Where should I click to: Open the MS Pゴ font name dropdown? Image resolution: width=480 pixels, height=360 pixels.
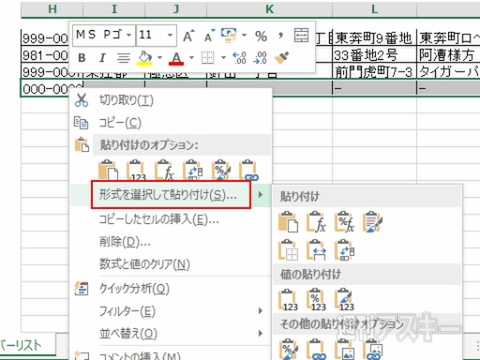pyautogui.click(x=129, y=35)
